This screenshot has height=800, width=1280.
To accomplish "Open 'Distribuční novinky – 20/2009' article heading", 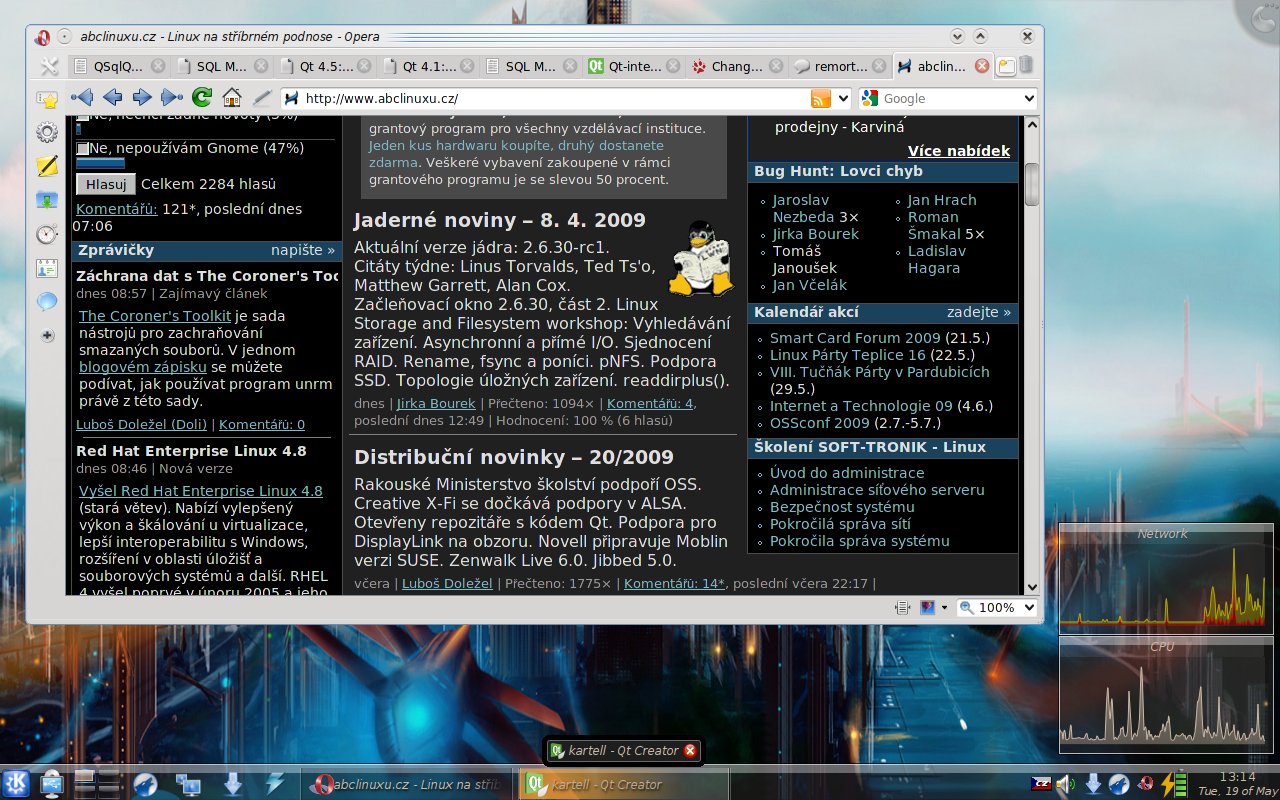I will click(514, 457).
